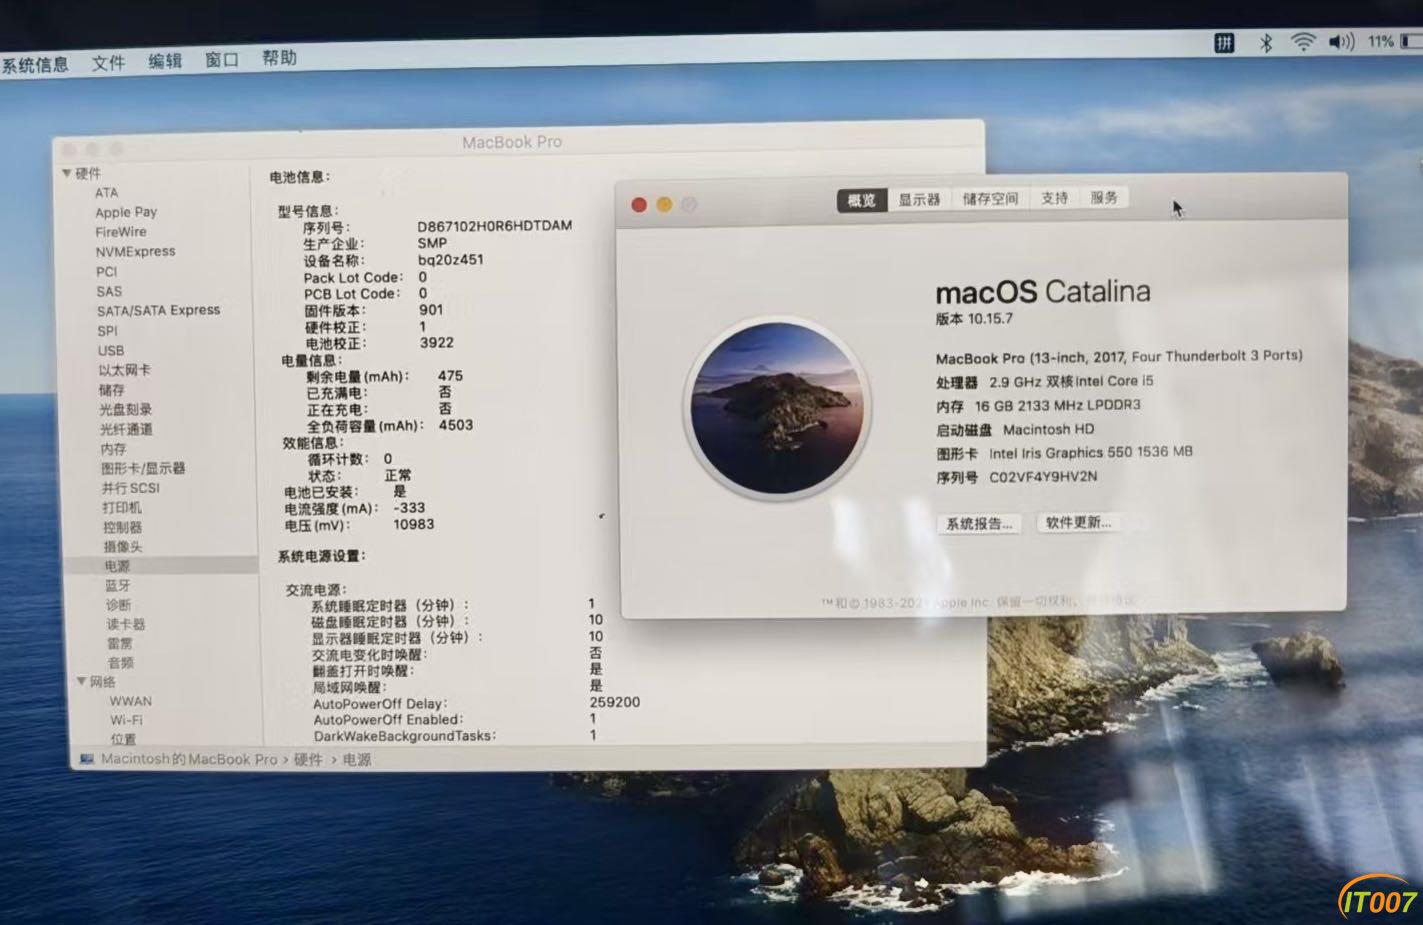This screenshot has width=1423, height=925.
Task: Select 打印机 in the sidebar
Action: point(122,508)
